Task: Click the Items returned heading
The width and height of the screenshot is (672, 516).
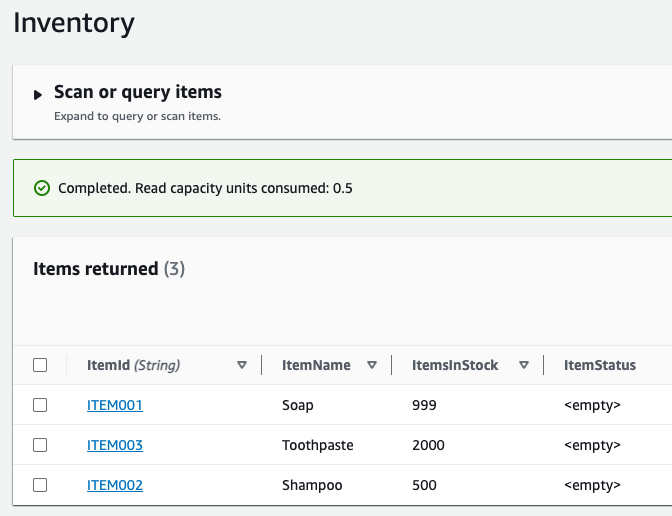Action: pyautogui.click(x=96, y=268)
